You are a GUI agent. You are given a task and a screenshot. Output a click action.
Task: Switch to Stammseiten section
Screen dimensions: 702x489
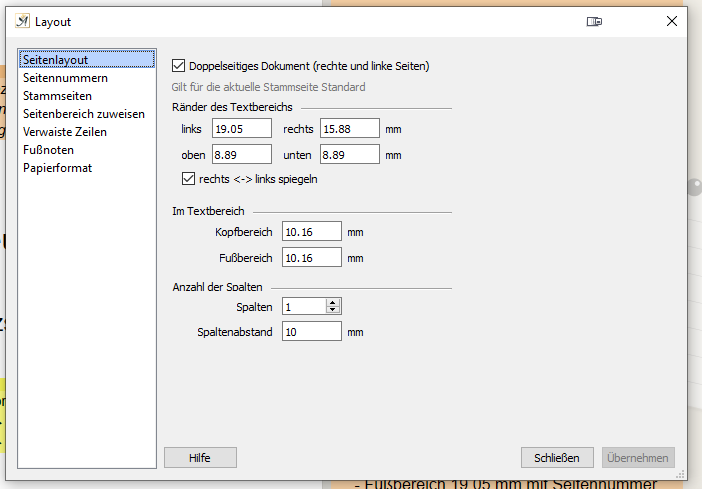[58, 96]
